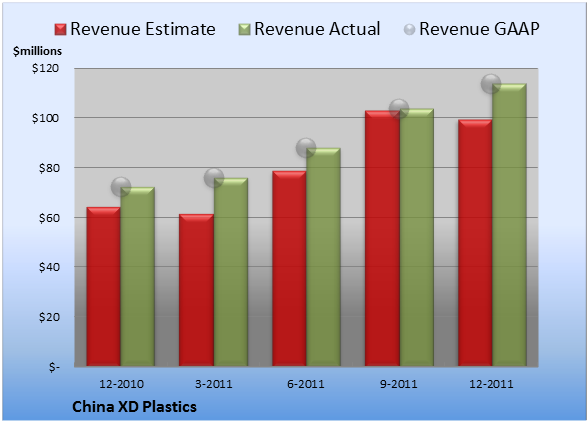Select the green actual bar for 6-2011
This screenshot has height=422, width=588.
coord(323,257)
